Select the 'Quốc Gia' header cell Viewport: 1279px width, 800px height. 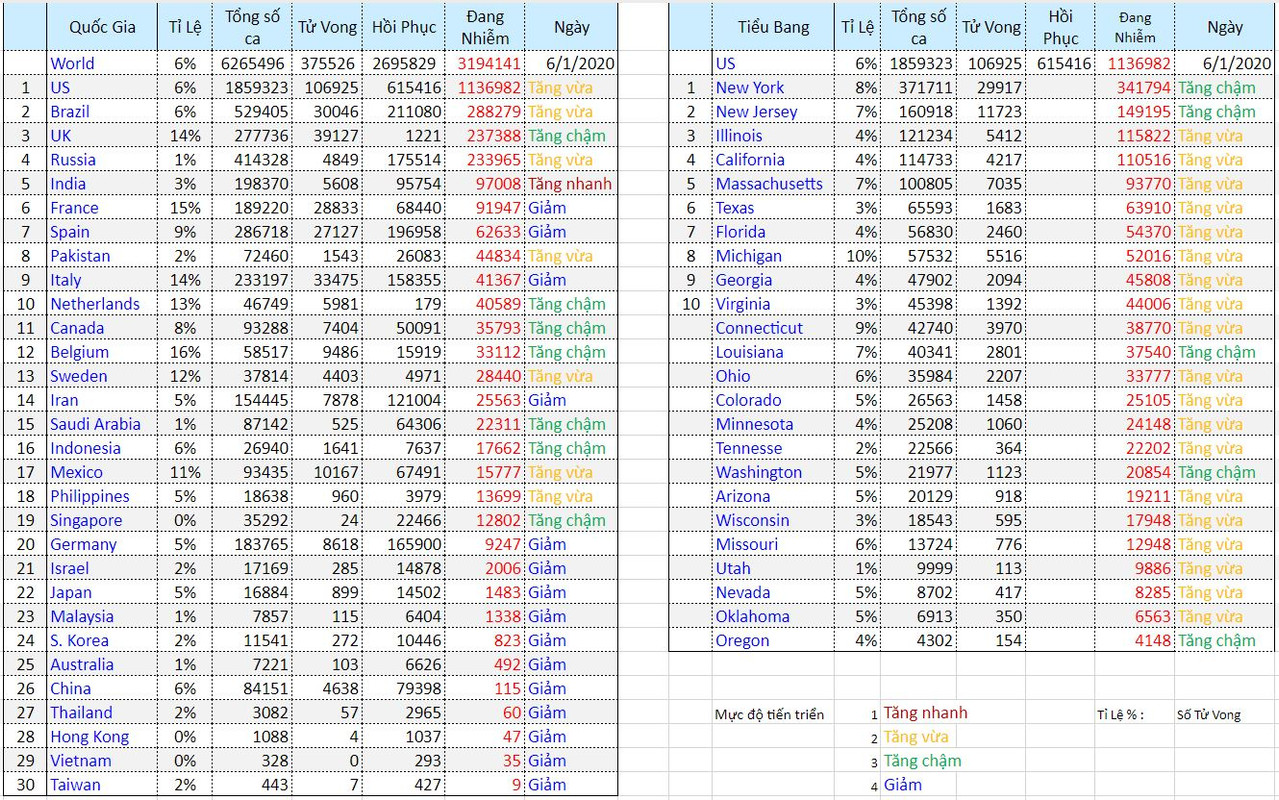tap(102, 27)
